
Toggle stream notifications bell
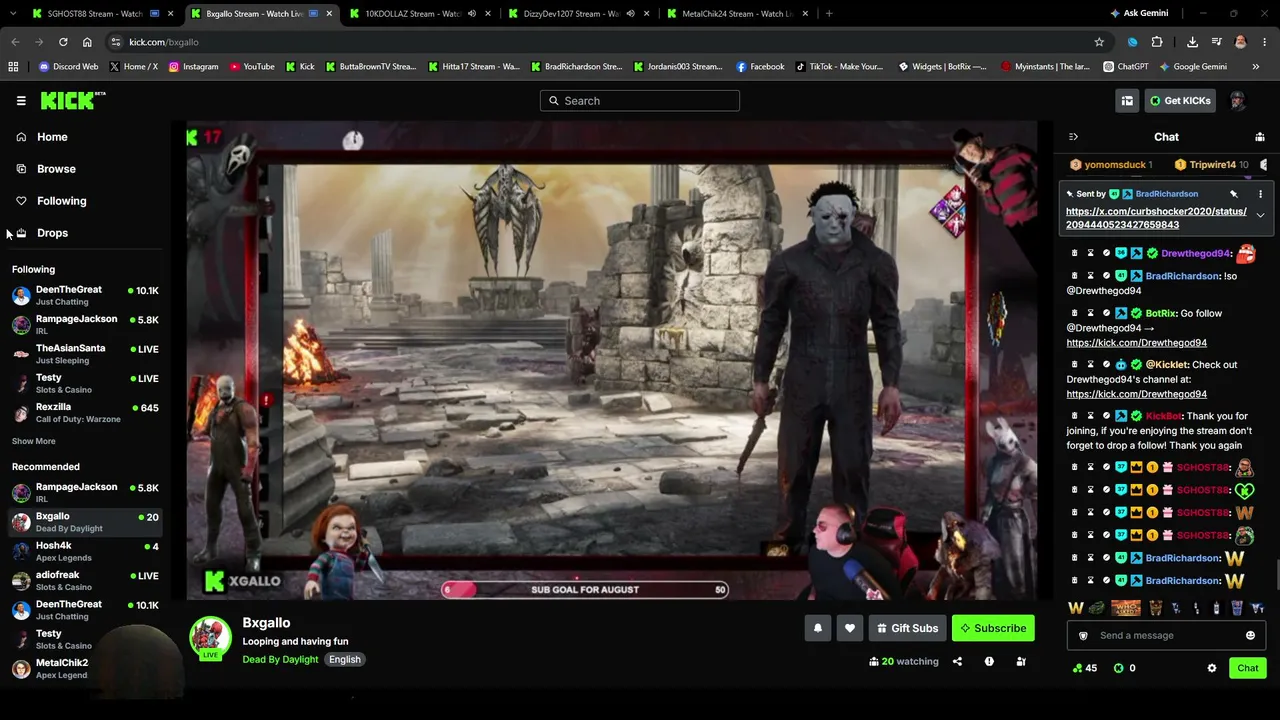tap(818, 628)
